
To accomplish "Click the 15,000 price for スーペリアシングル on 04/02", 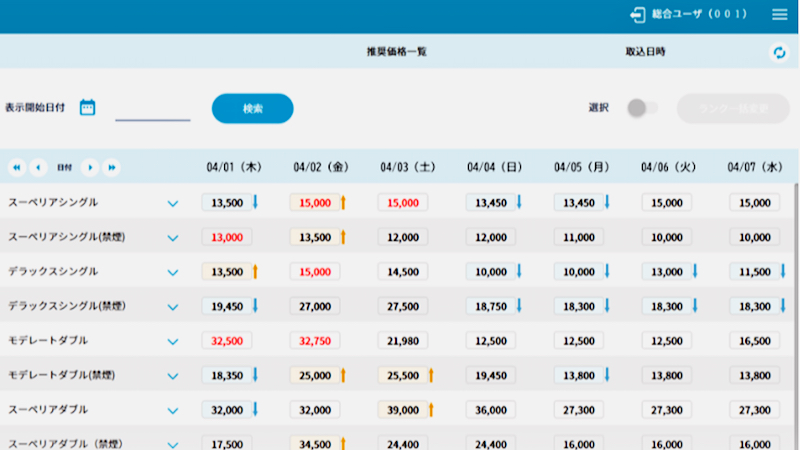I will [314, 203].
